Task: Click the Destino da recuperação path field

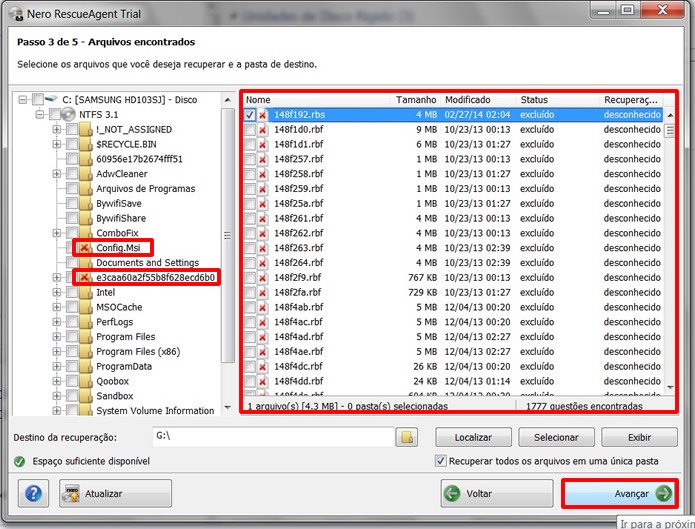Action: click(x=273, y=437)
